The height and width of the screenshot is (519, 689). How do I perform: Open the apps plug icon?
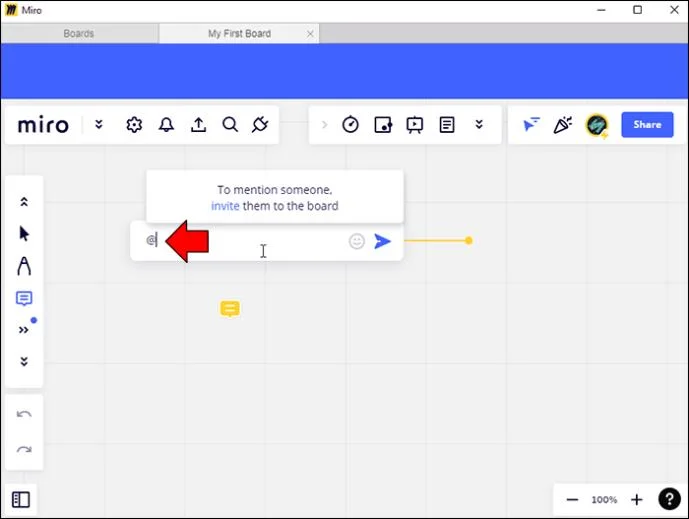click(x=260, y=125)
